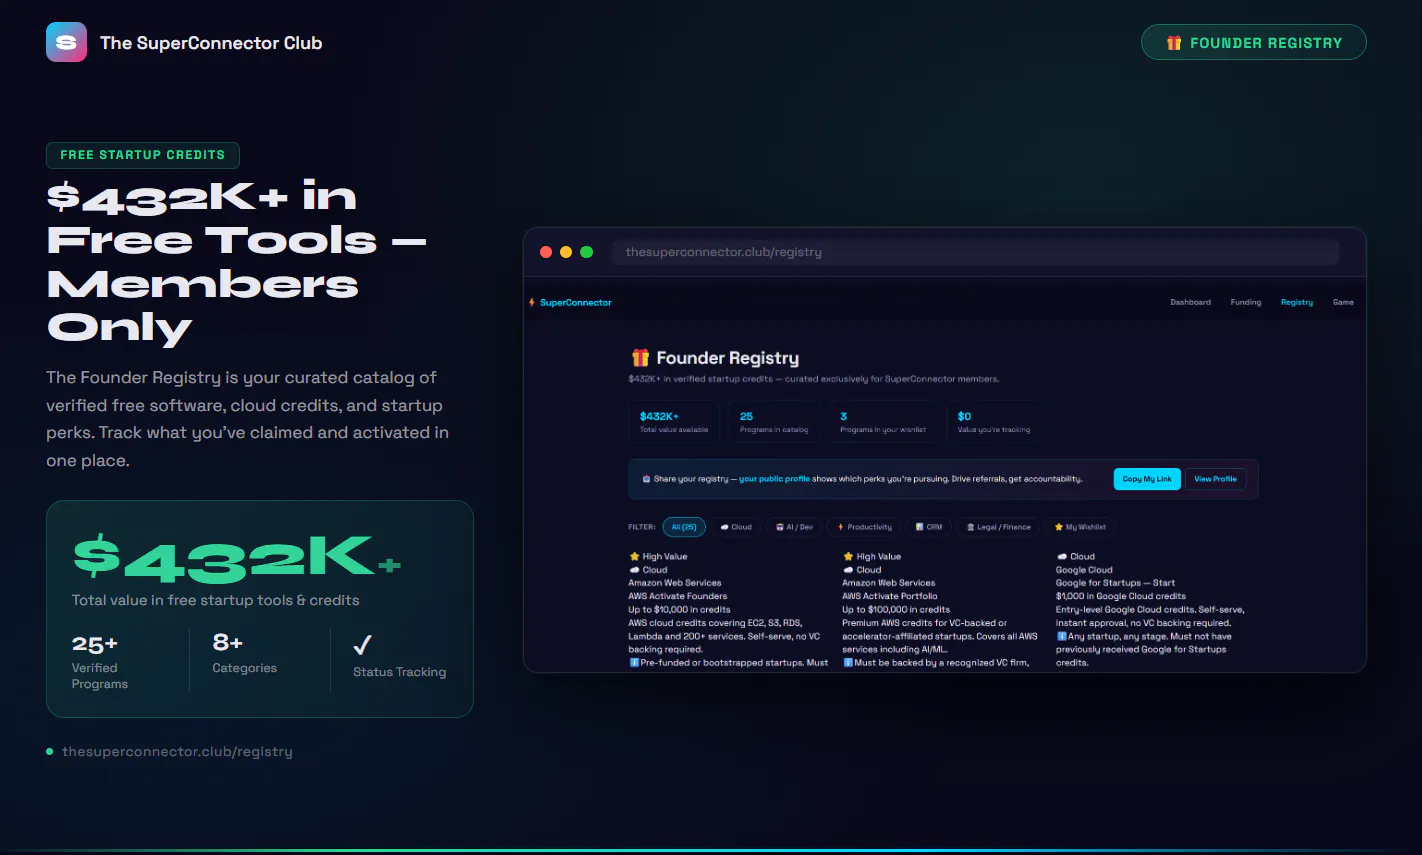The image size is (1422, 855).
Task: Click the SuperConnector lightning bolt icon
Action: [532, 302]
